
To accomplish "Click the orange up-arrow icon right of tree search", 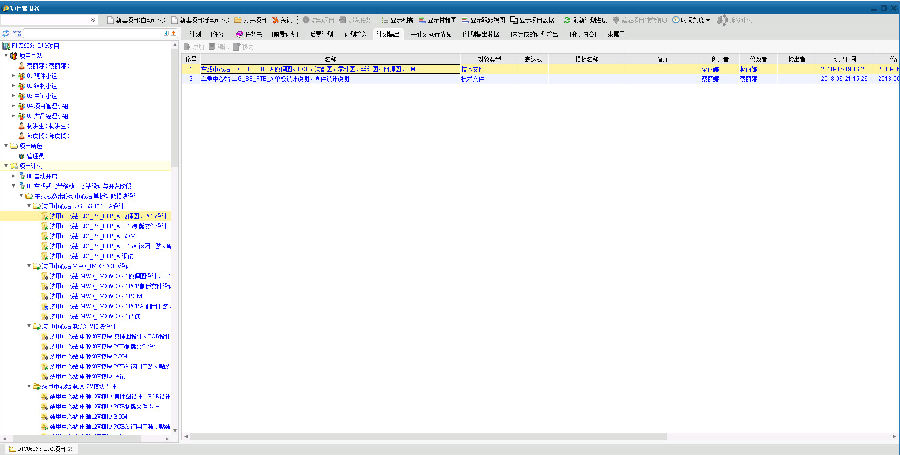I will click(x=173, y=34).
